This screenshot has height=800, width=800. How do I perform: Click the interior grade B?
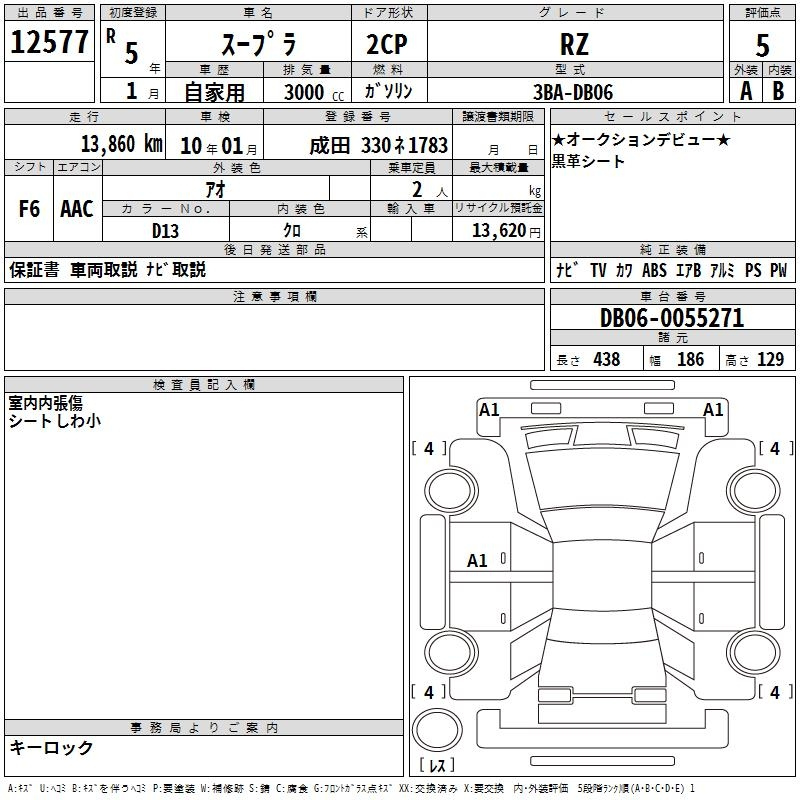pos(778,91)
